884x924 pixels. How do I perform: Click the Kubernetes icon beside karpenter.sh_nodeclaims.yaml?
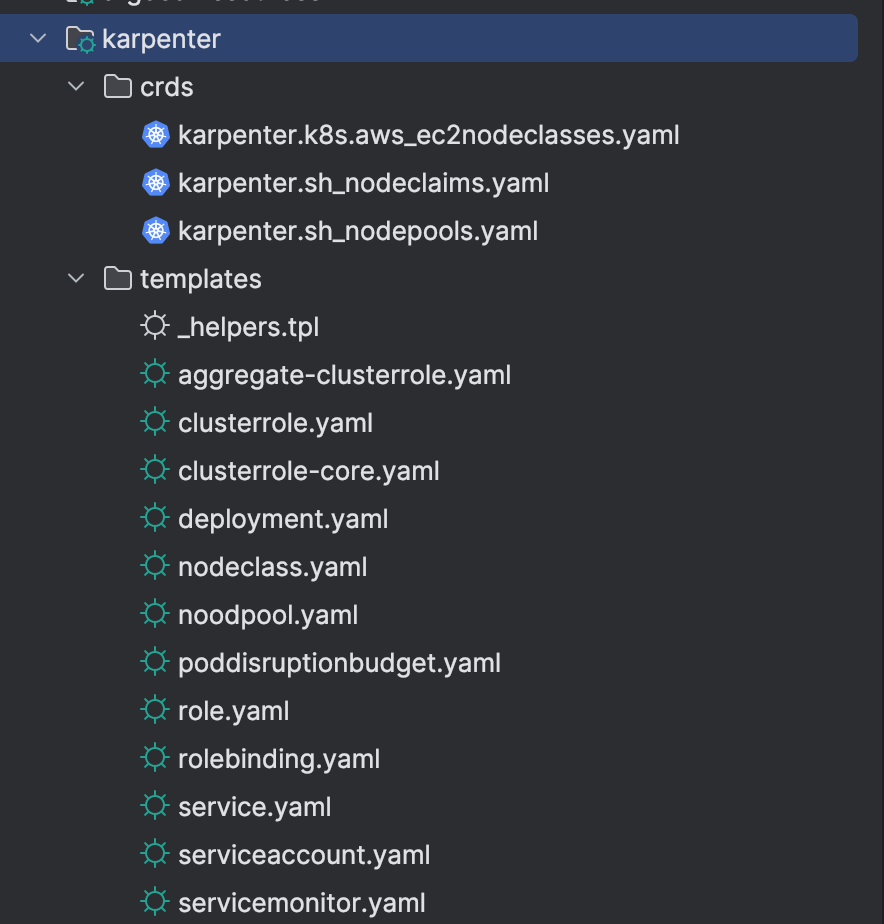(156, 183)
